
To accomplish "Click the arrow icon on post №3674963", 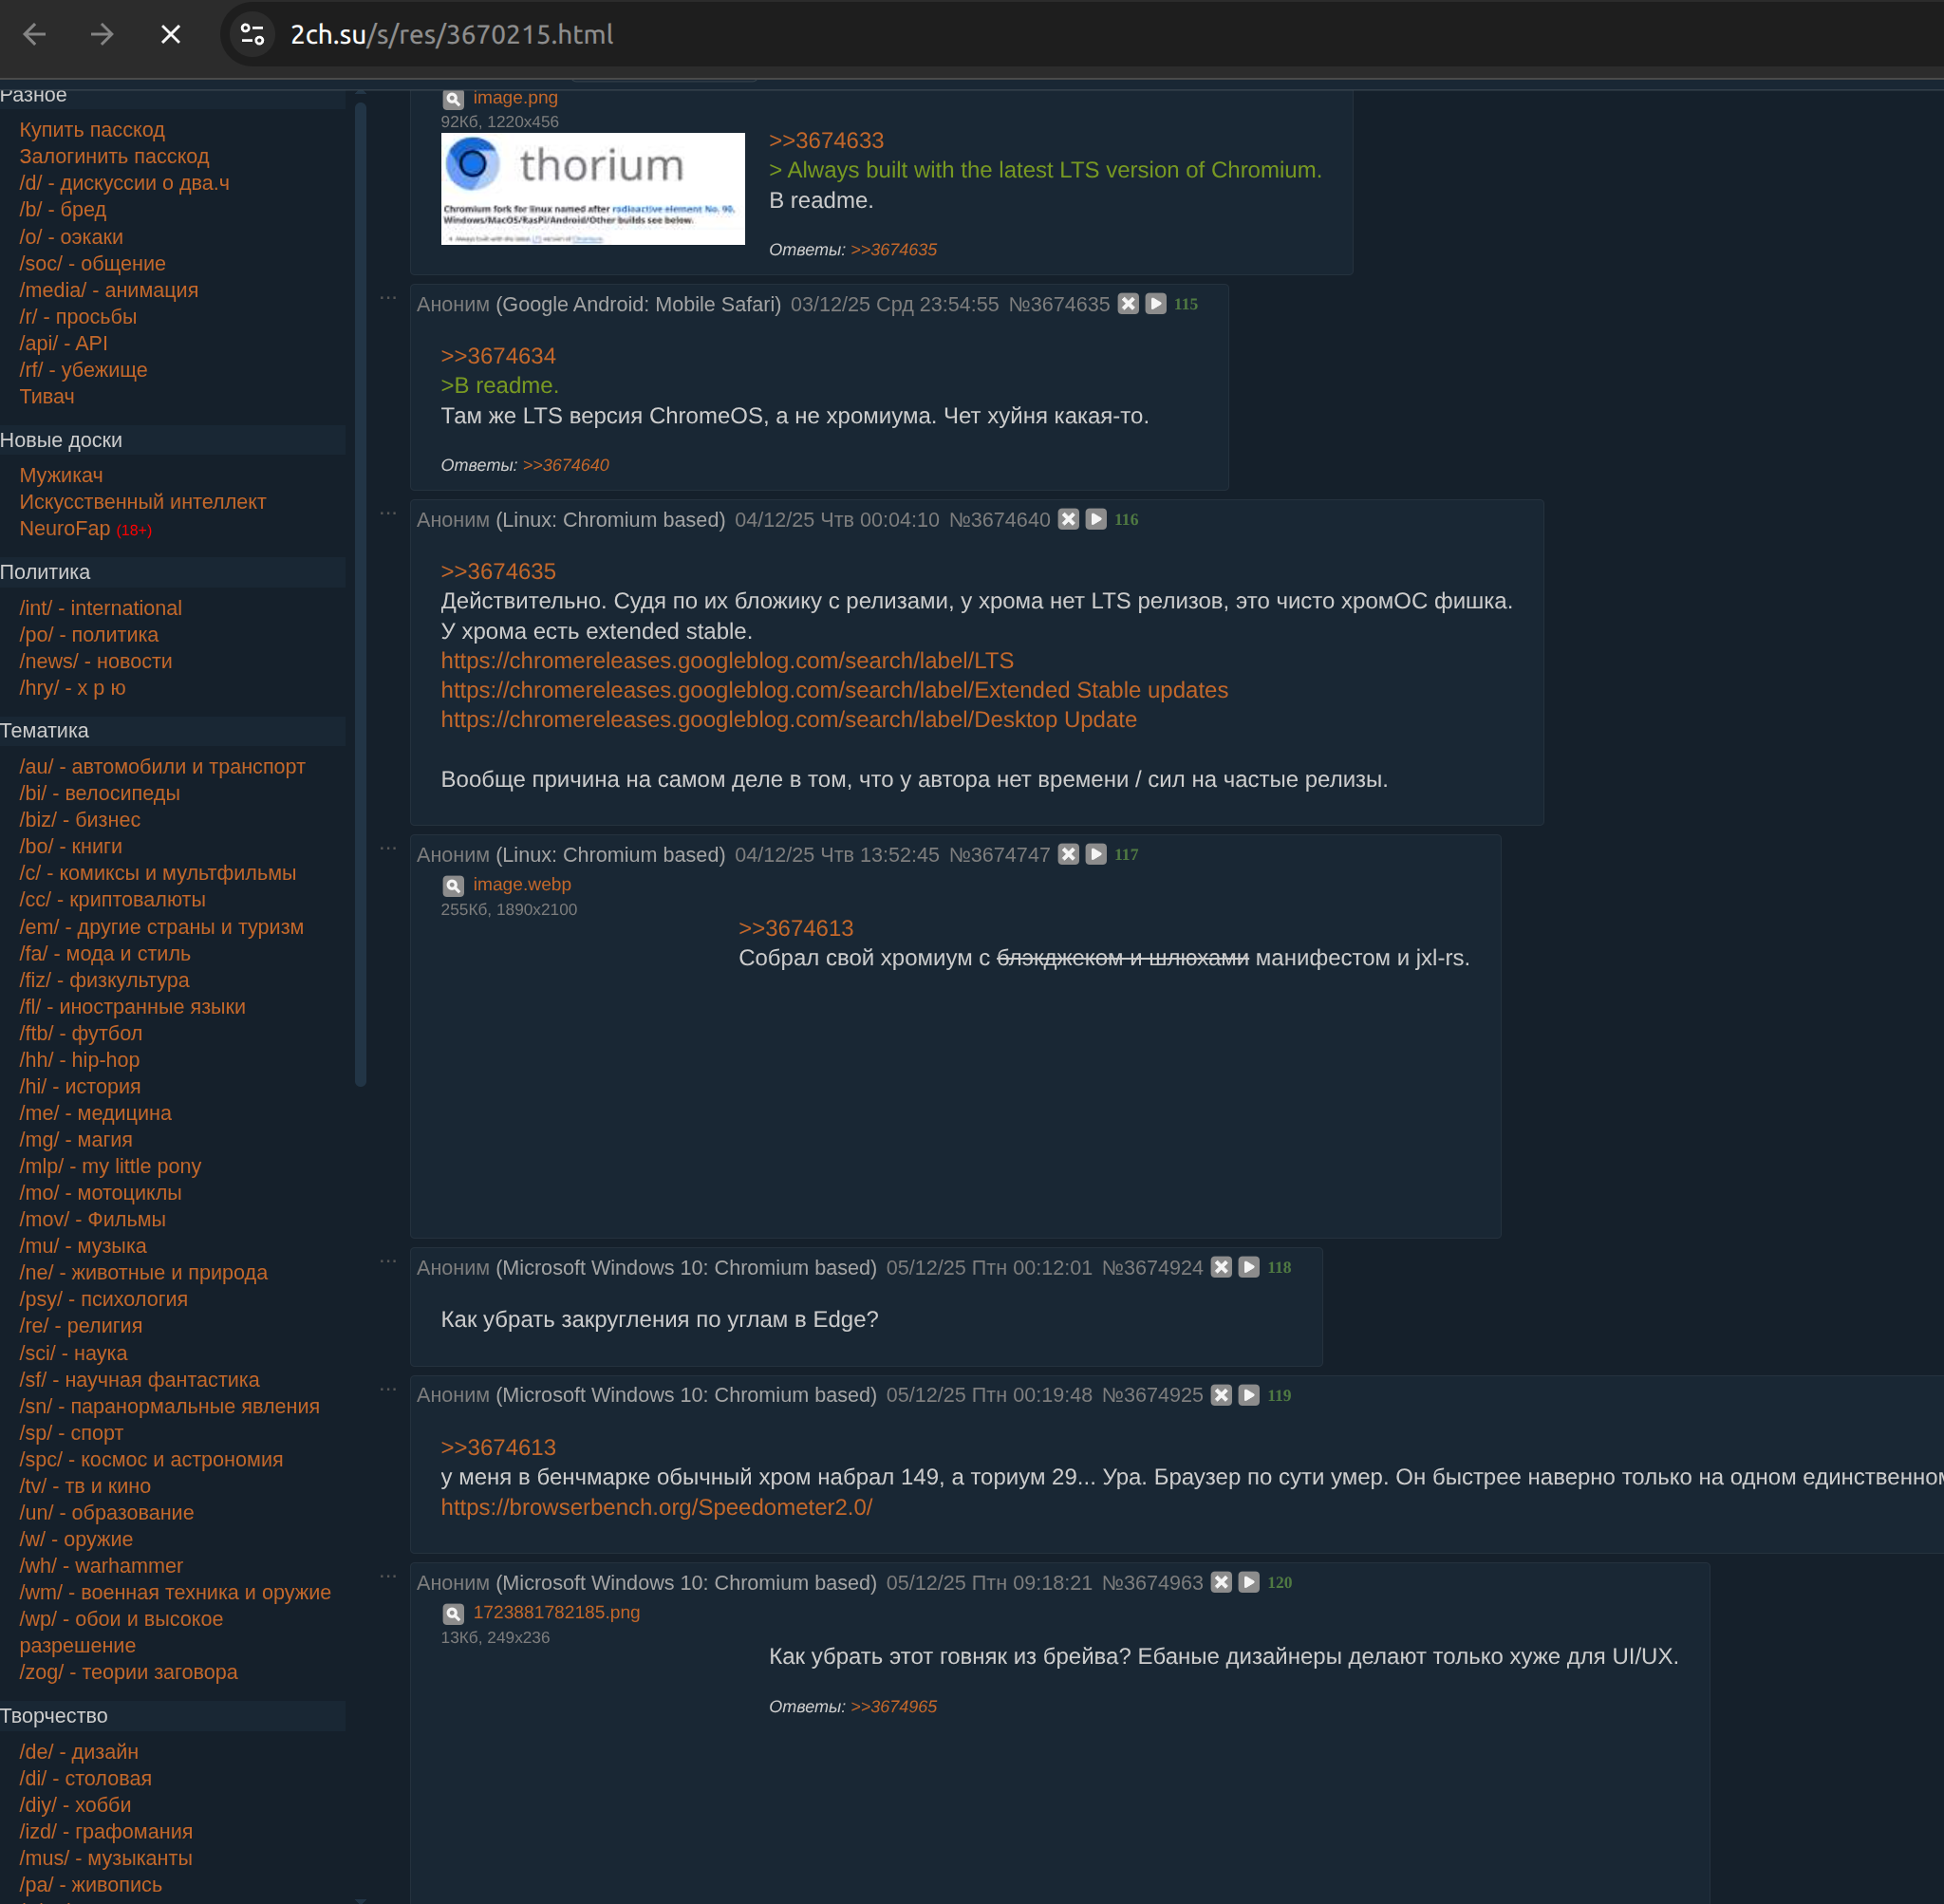I will [x=1249, y=1582].
